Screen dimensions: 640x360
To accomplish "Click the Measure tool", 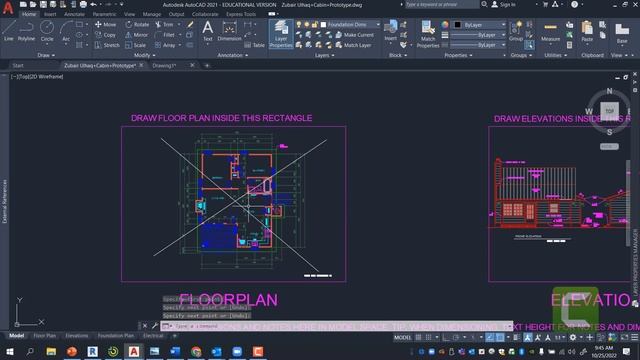I will 550,32.
